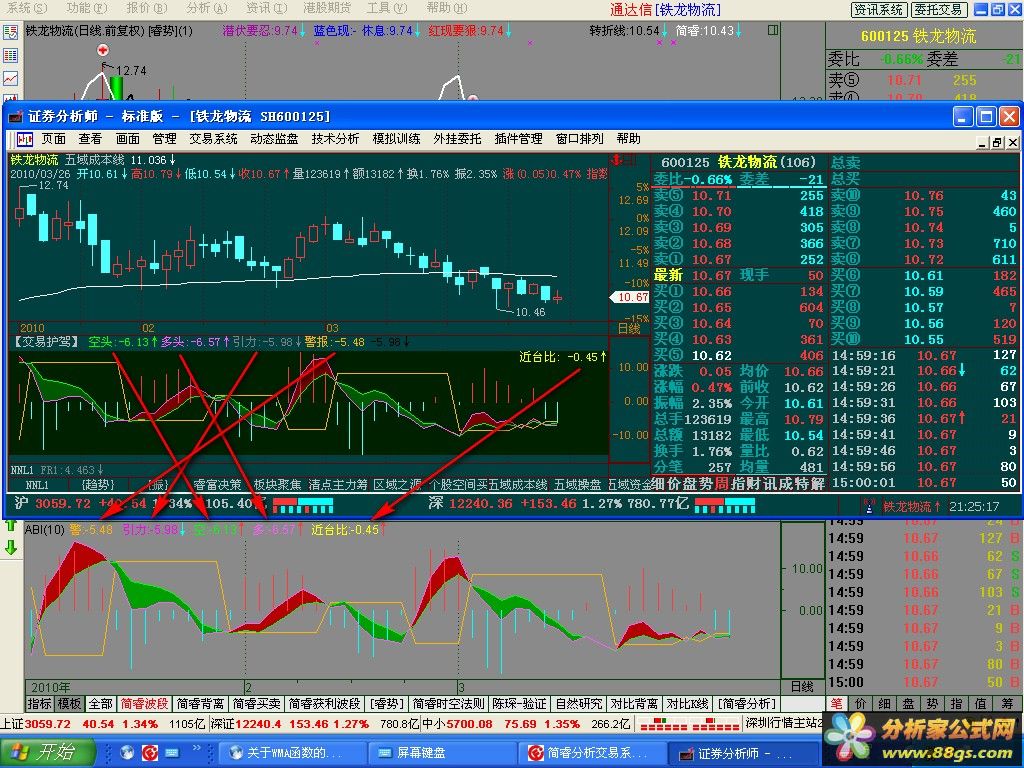This screenshot has width=1024, height=768.
Task: Open the 页面 menu in 证券分析师
Action: tap(54, 139)
